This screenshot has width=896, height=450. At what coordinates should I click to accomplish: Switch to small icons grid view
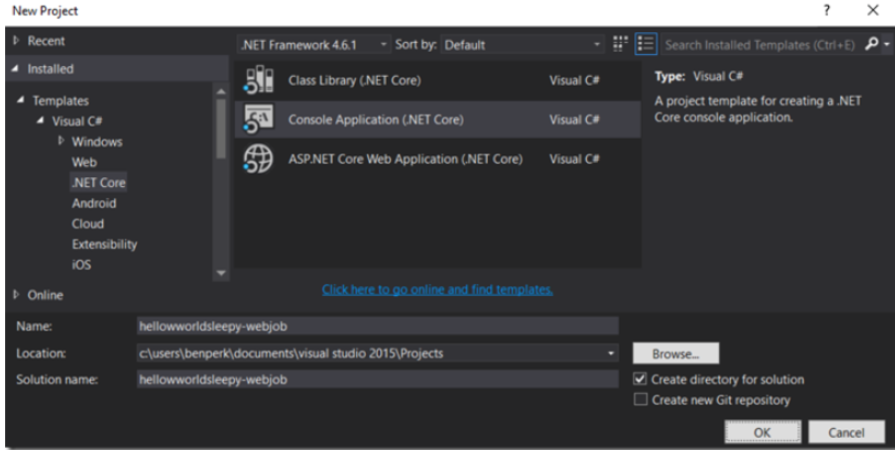tap(620, 44)
